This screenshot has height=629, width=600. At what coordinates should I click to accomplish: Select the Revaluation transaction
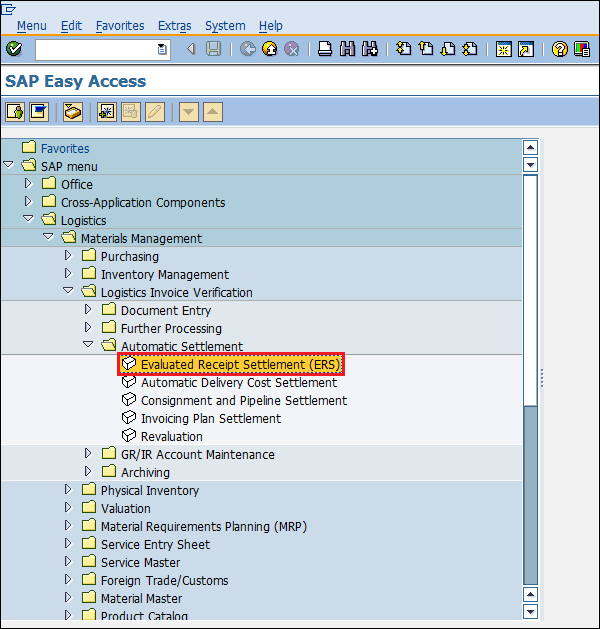pyautogui.click(x=172, y=437)
